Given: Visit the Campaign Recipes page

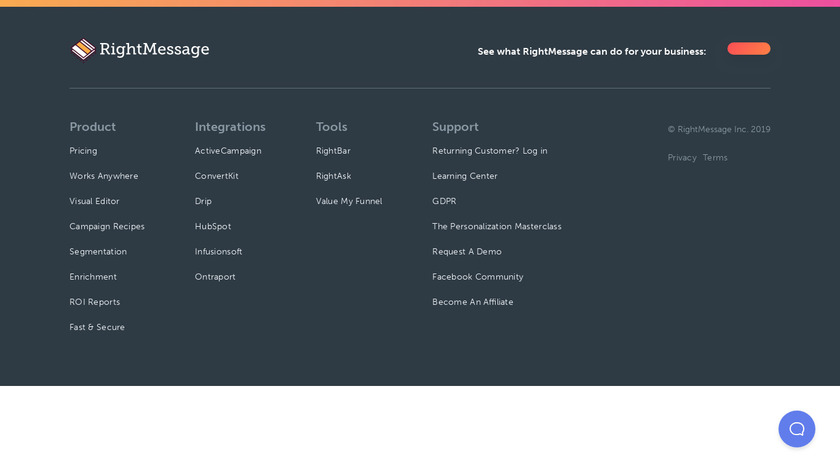Looking at the screenshot, I should click(107, 227).
